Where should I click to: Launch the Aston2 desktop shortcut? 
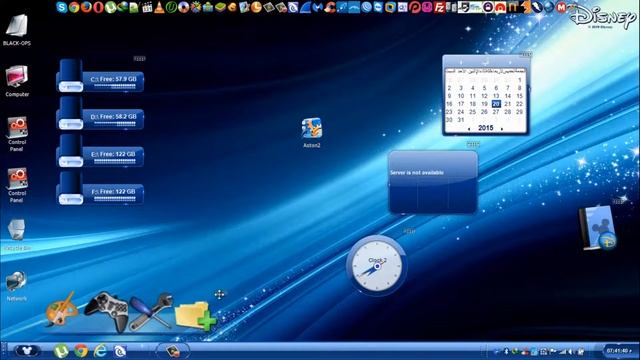pyautogui.click(x=312, y=132)
